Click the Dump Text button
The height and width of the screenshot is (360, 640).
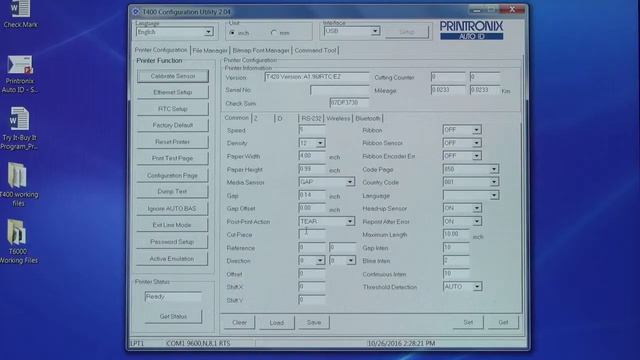click(x=172, y=191)
